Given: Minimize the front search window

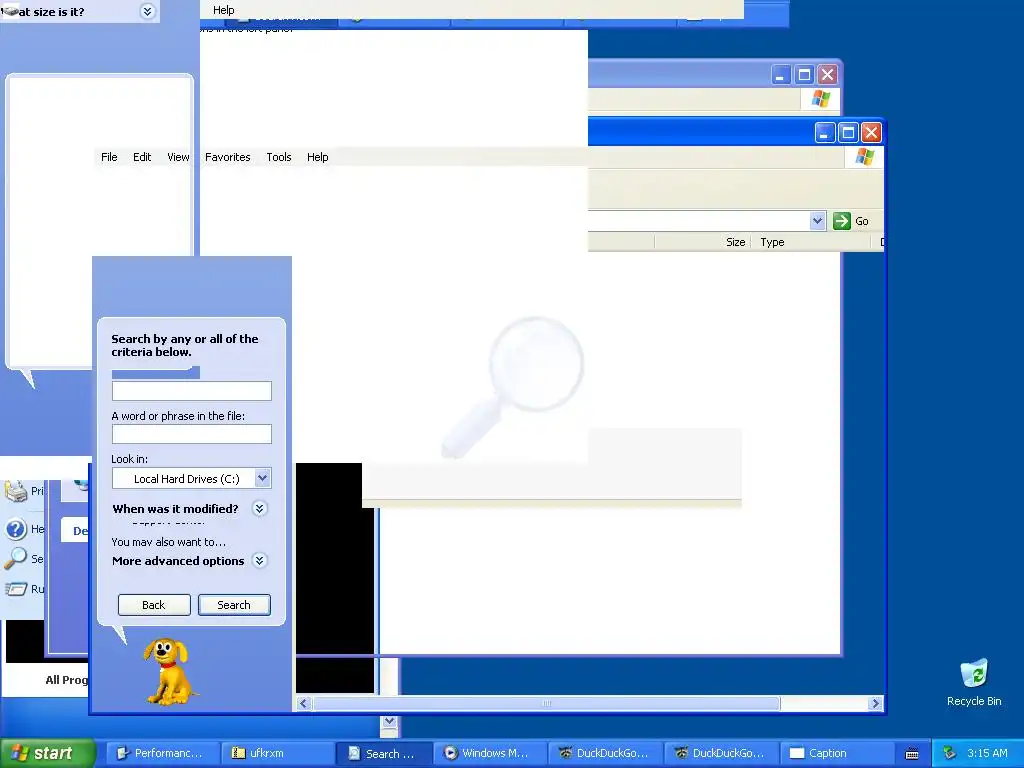Looking at the screenshot, I should click(825, 133).
